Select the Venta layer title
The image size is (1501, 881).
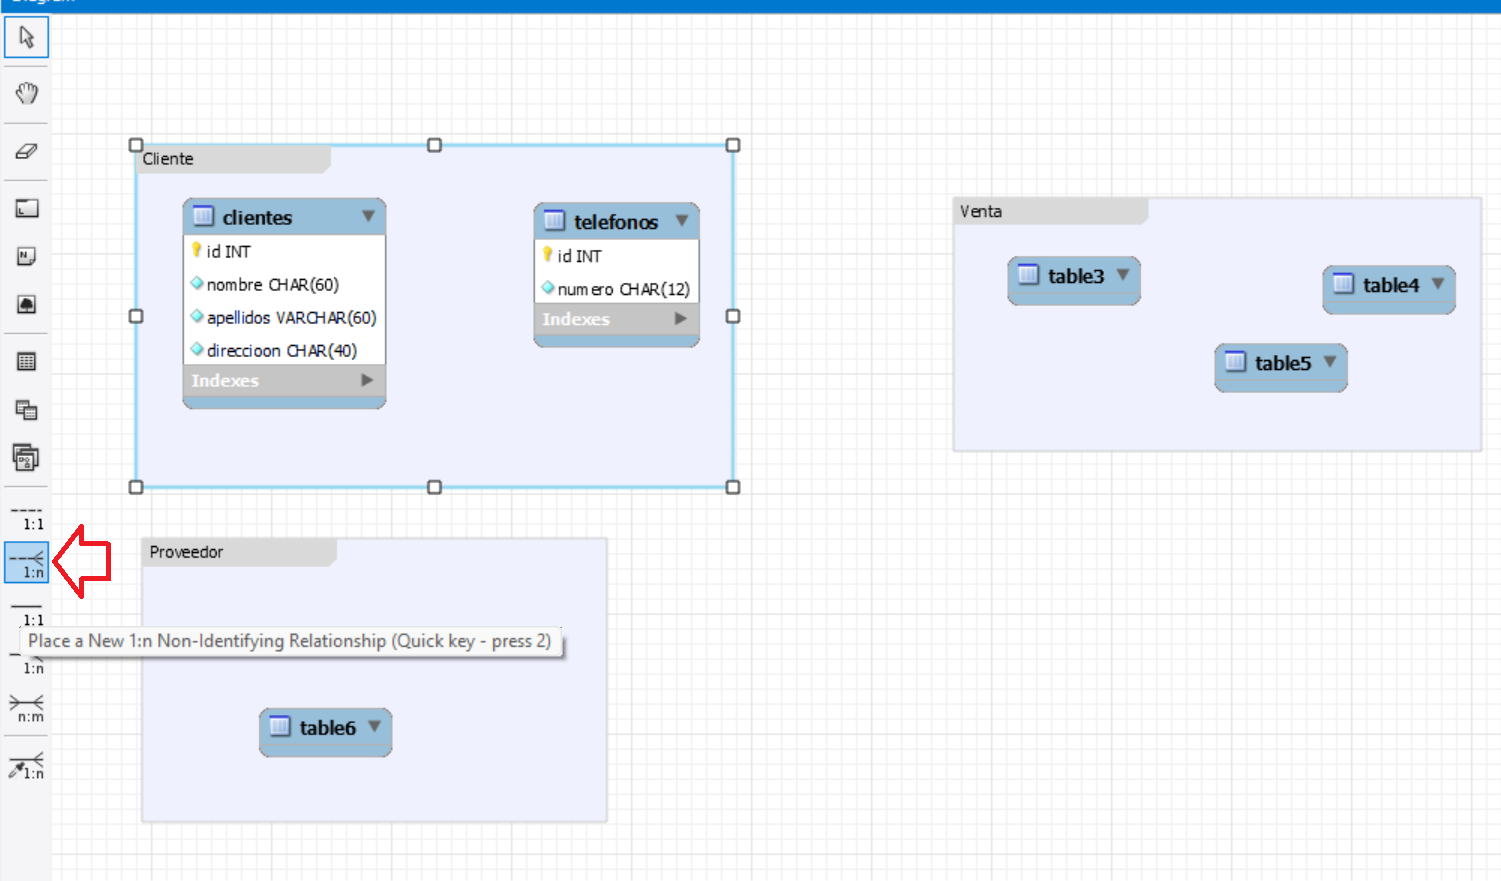tap(981, 211)
